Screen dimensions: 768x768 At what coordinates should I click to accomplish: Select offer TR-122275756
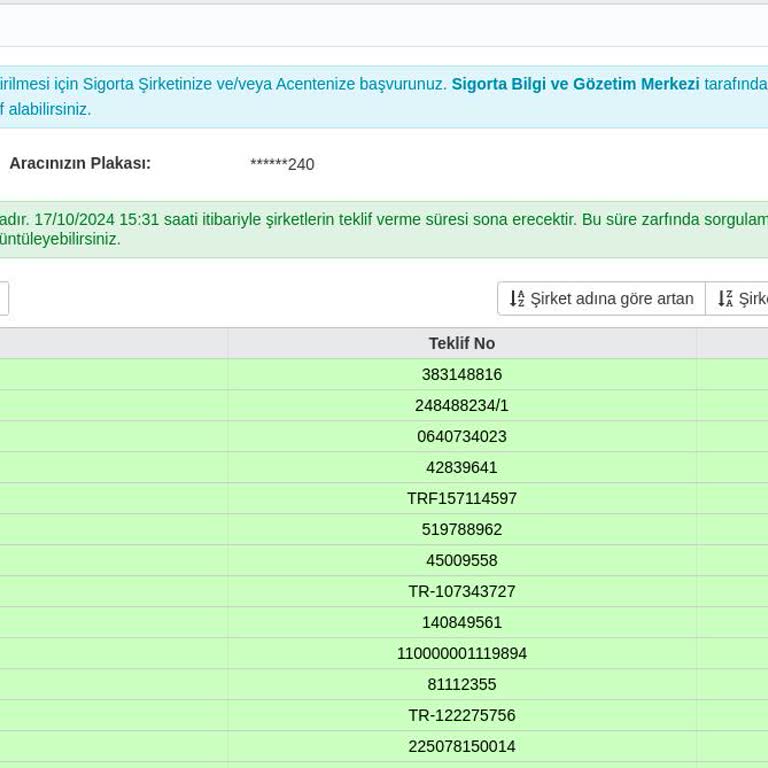(462, 715)
